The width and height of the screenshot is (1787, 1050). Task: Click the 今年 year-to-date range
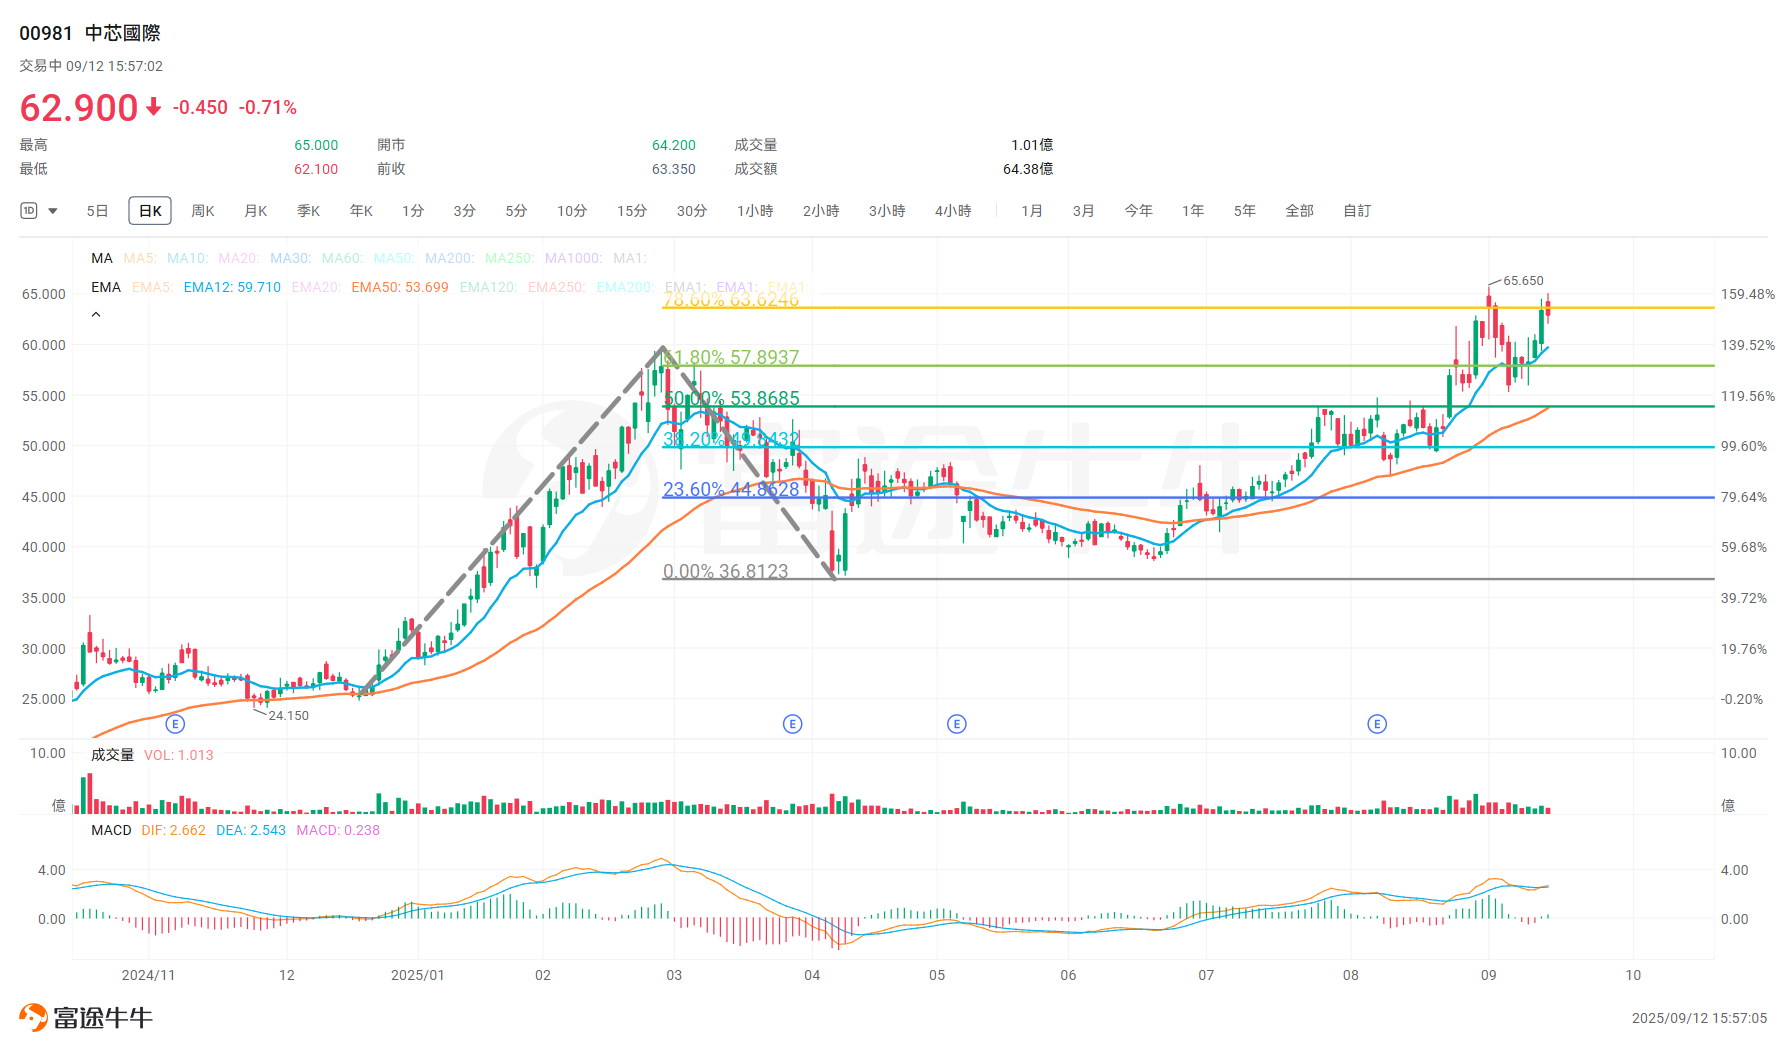point(1138,211)
